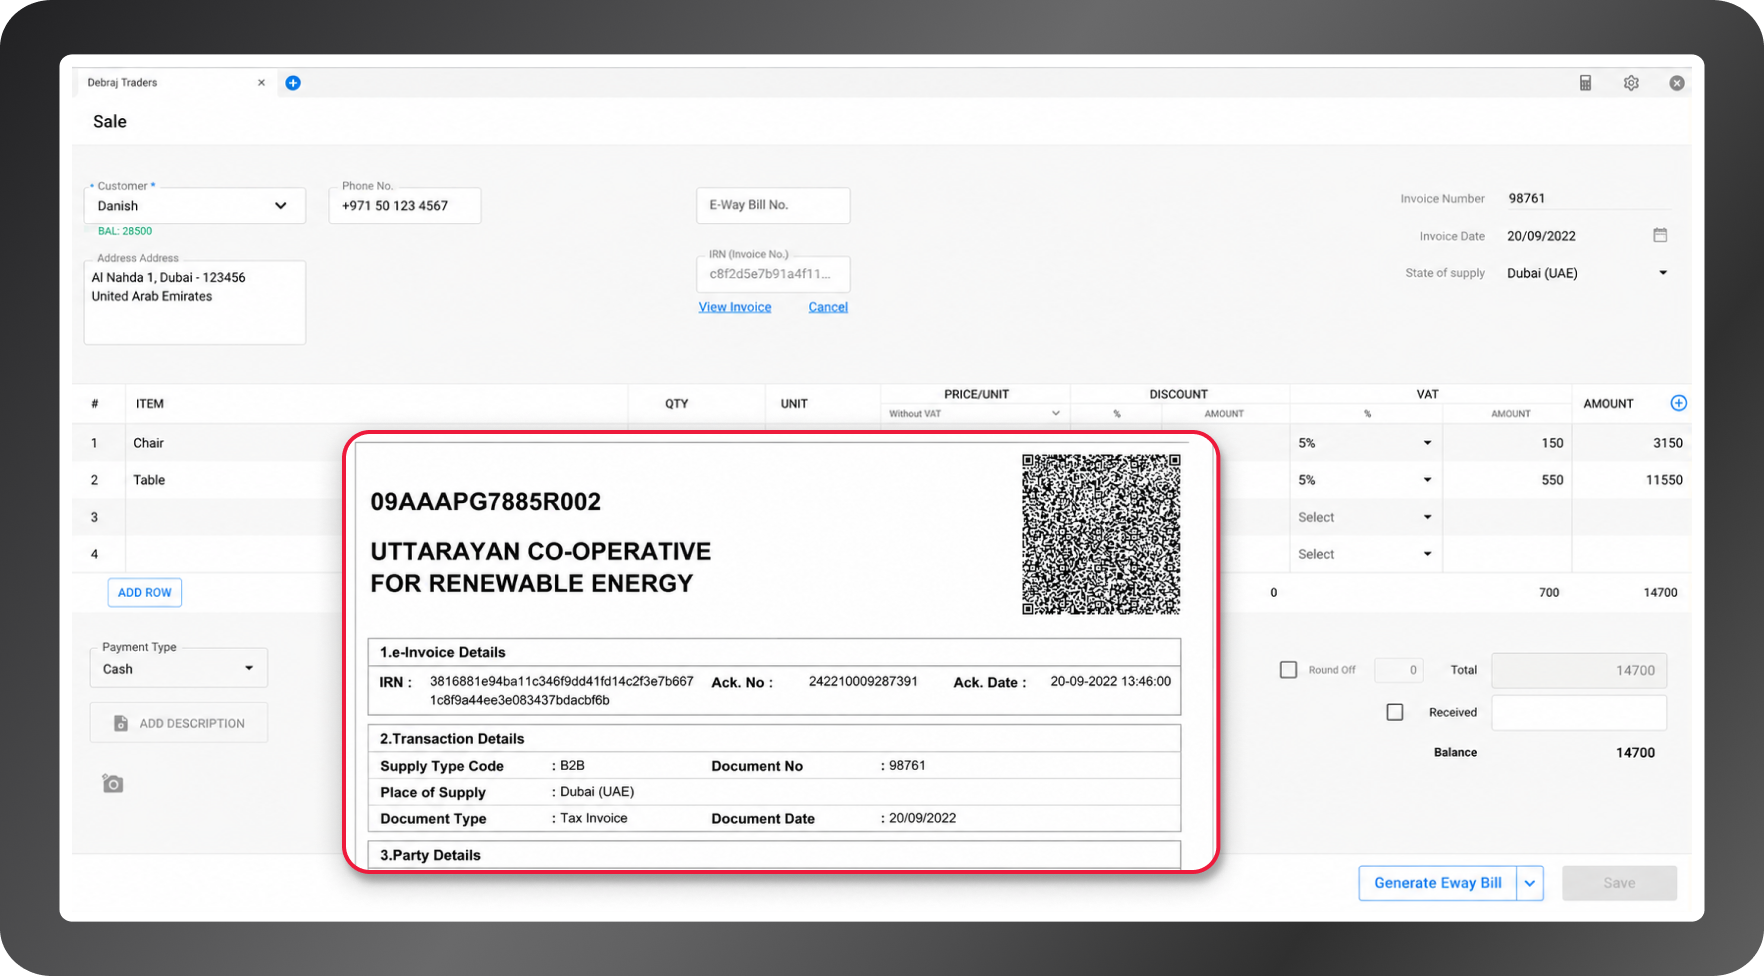The height and width of the screenshot is (976, 1764).
Task: Expand the Payment Type Cash dropdown
Action: (x=179, y=668)
